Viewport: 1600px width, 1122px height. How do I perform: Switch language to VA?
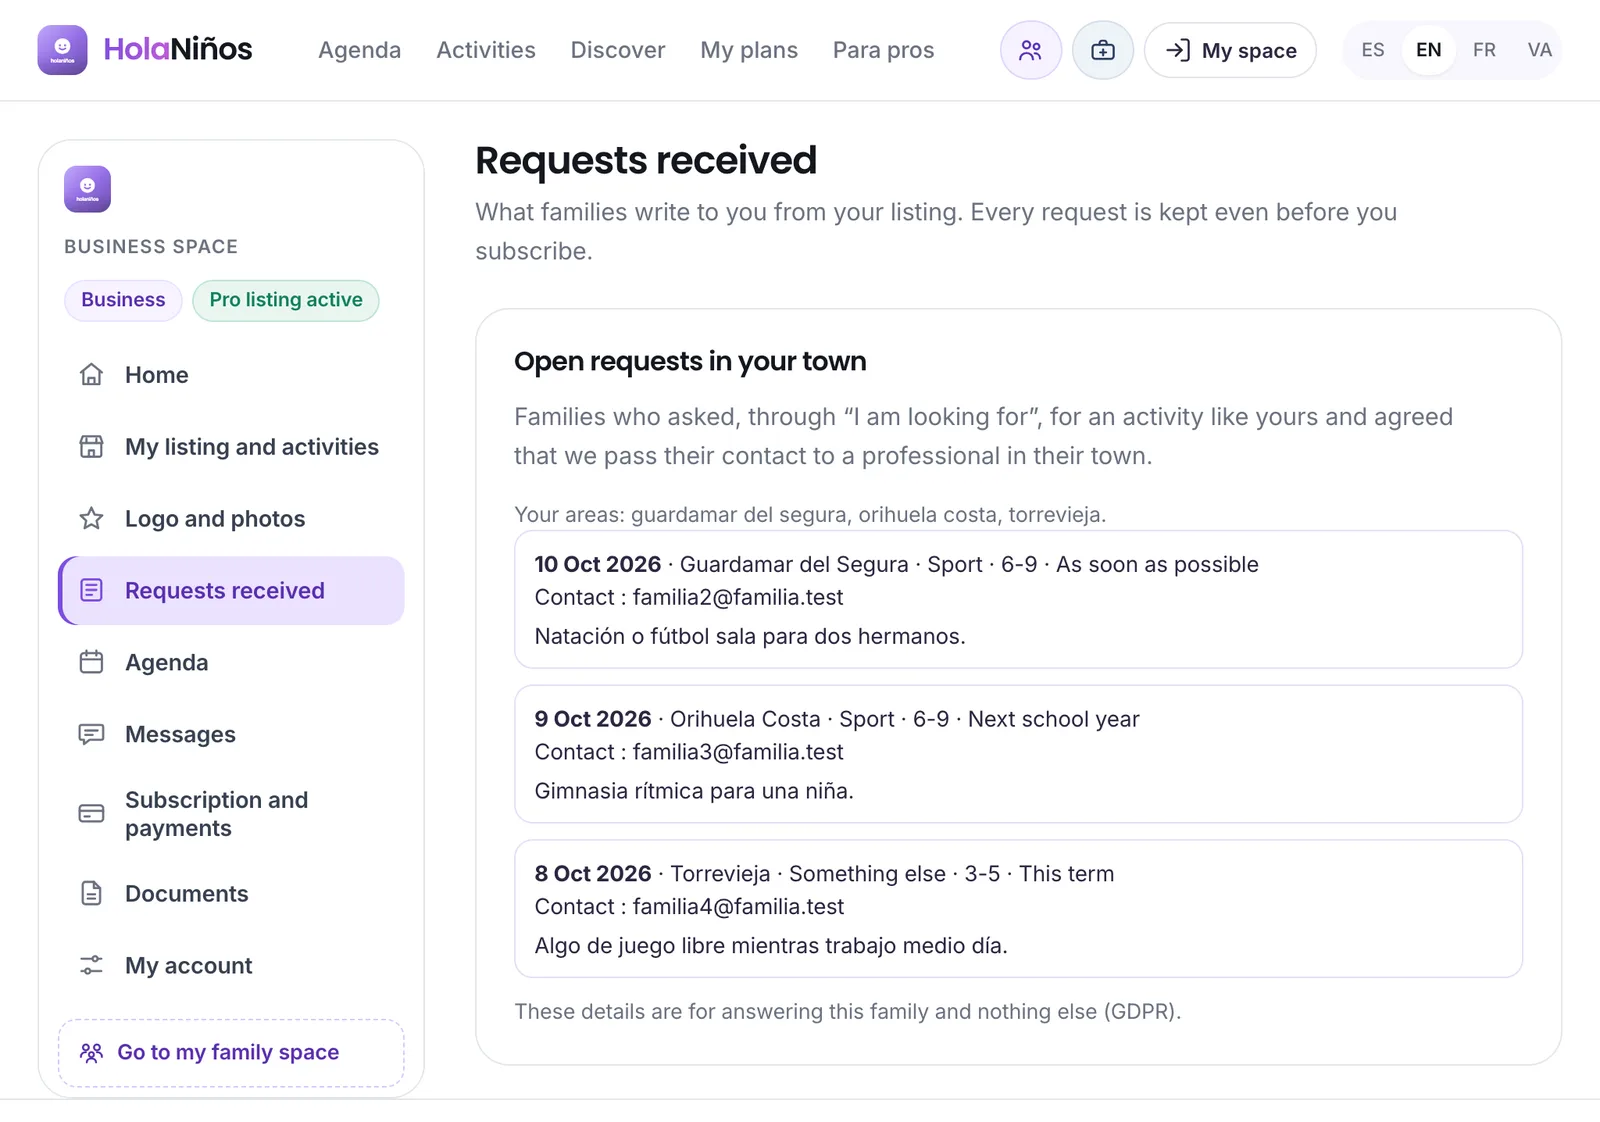point(1540,50)
